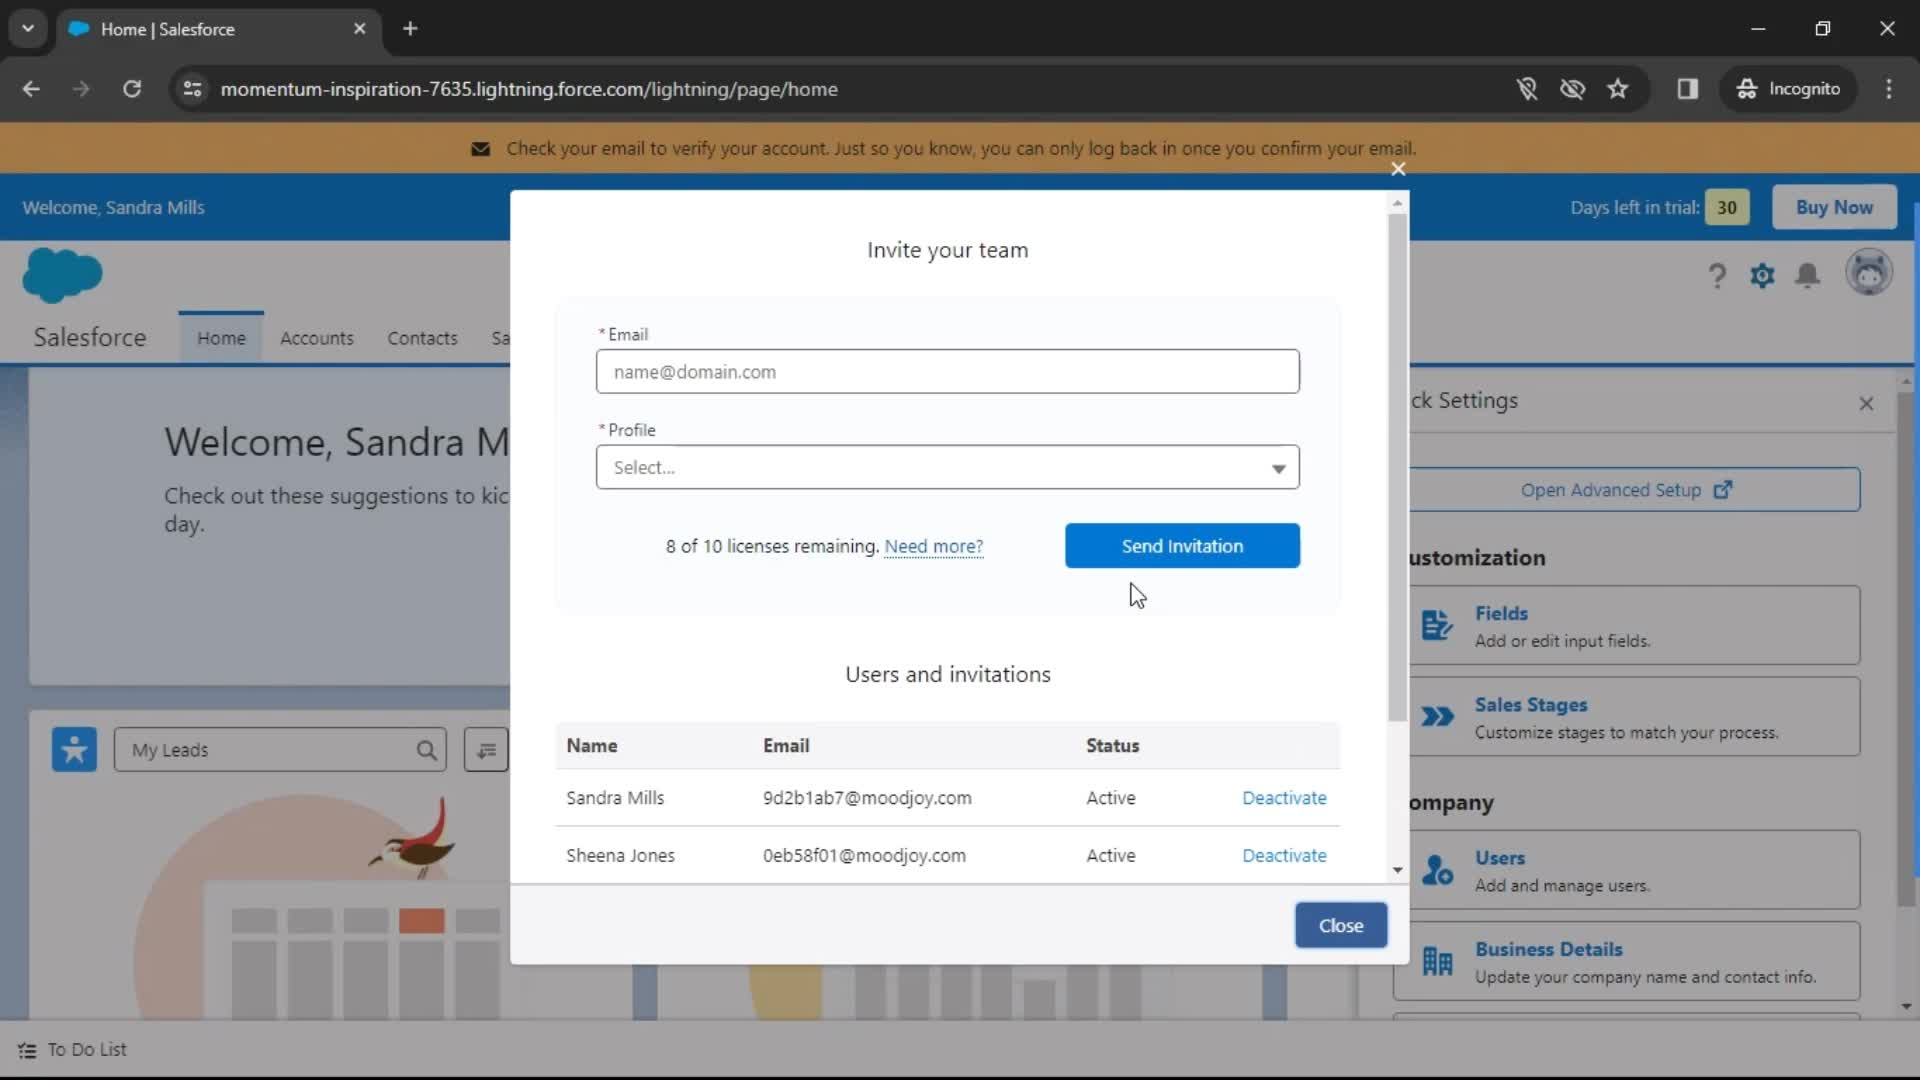Click the Salesforce cloud logo
The width and height of the screenshot is (1920, 1080).
pos(62,275)
